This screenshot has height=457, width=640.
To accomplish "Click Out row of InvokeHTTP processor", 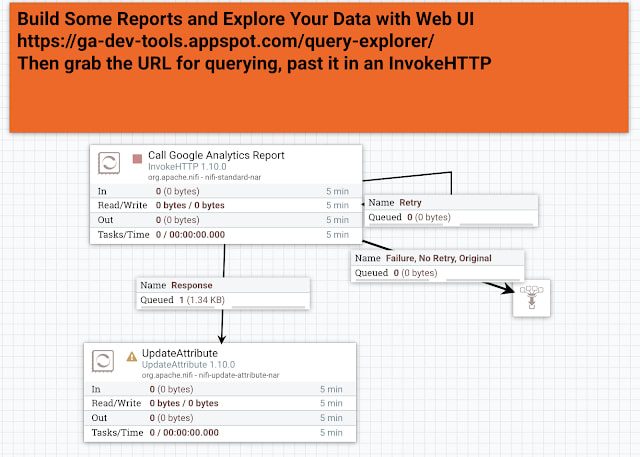I will [x=226, y=220].
